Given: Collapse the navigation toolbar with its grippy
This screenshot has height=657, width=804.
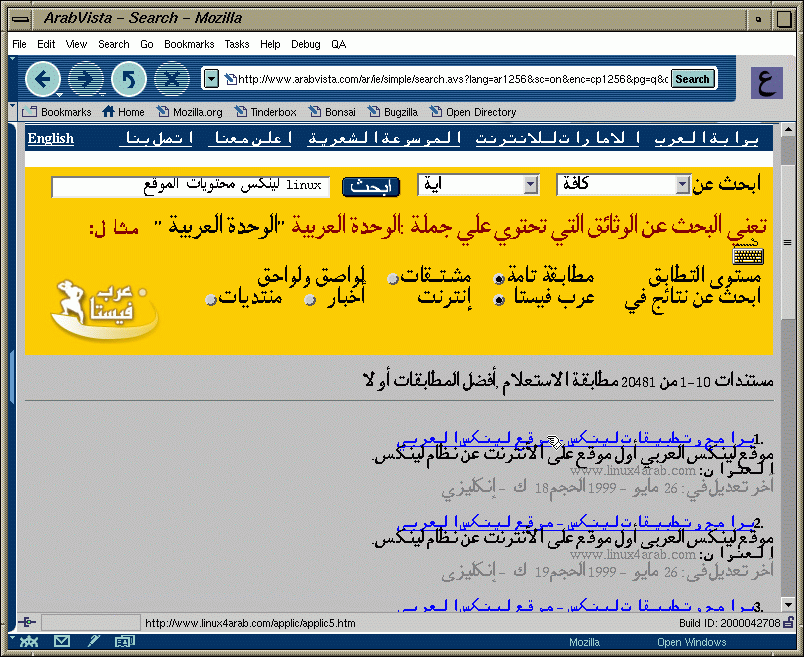Looking at the screenshot, I should tap(13, 78).
